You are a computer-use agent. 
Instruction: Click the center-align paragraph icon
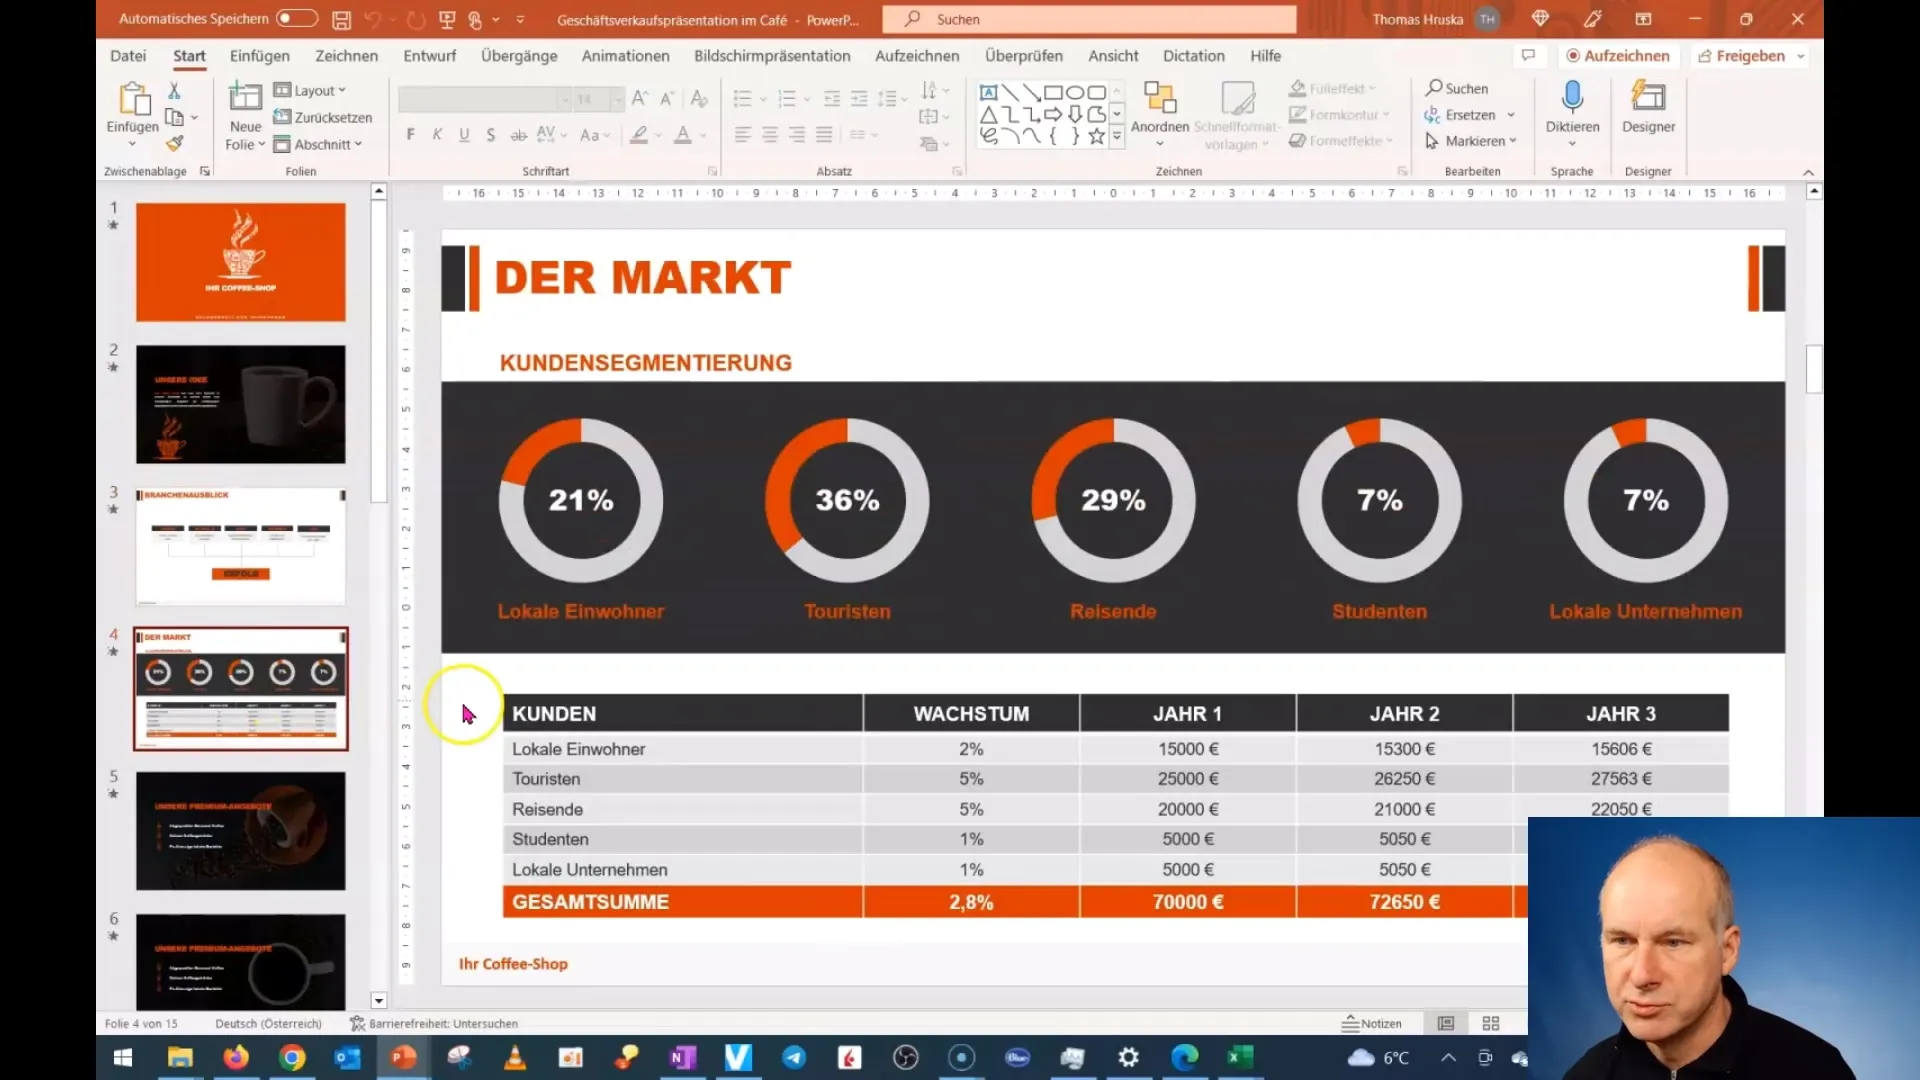(769, 134)
